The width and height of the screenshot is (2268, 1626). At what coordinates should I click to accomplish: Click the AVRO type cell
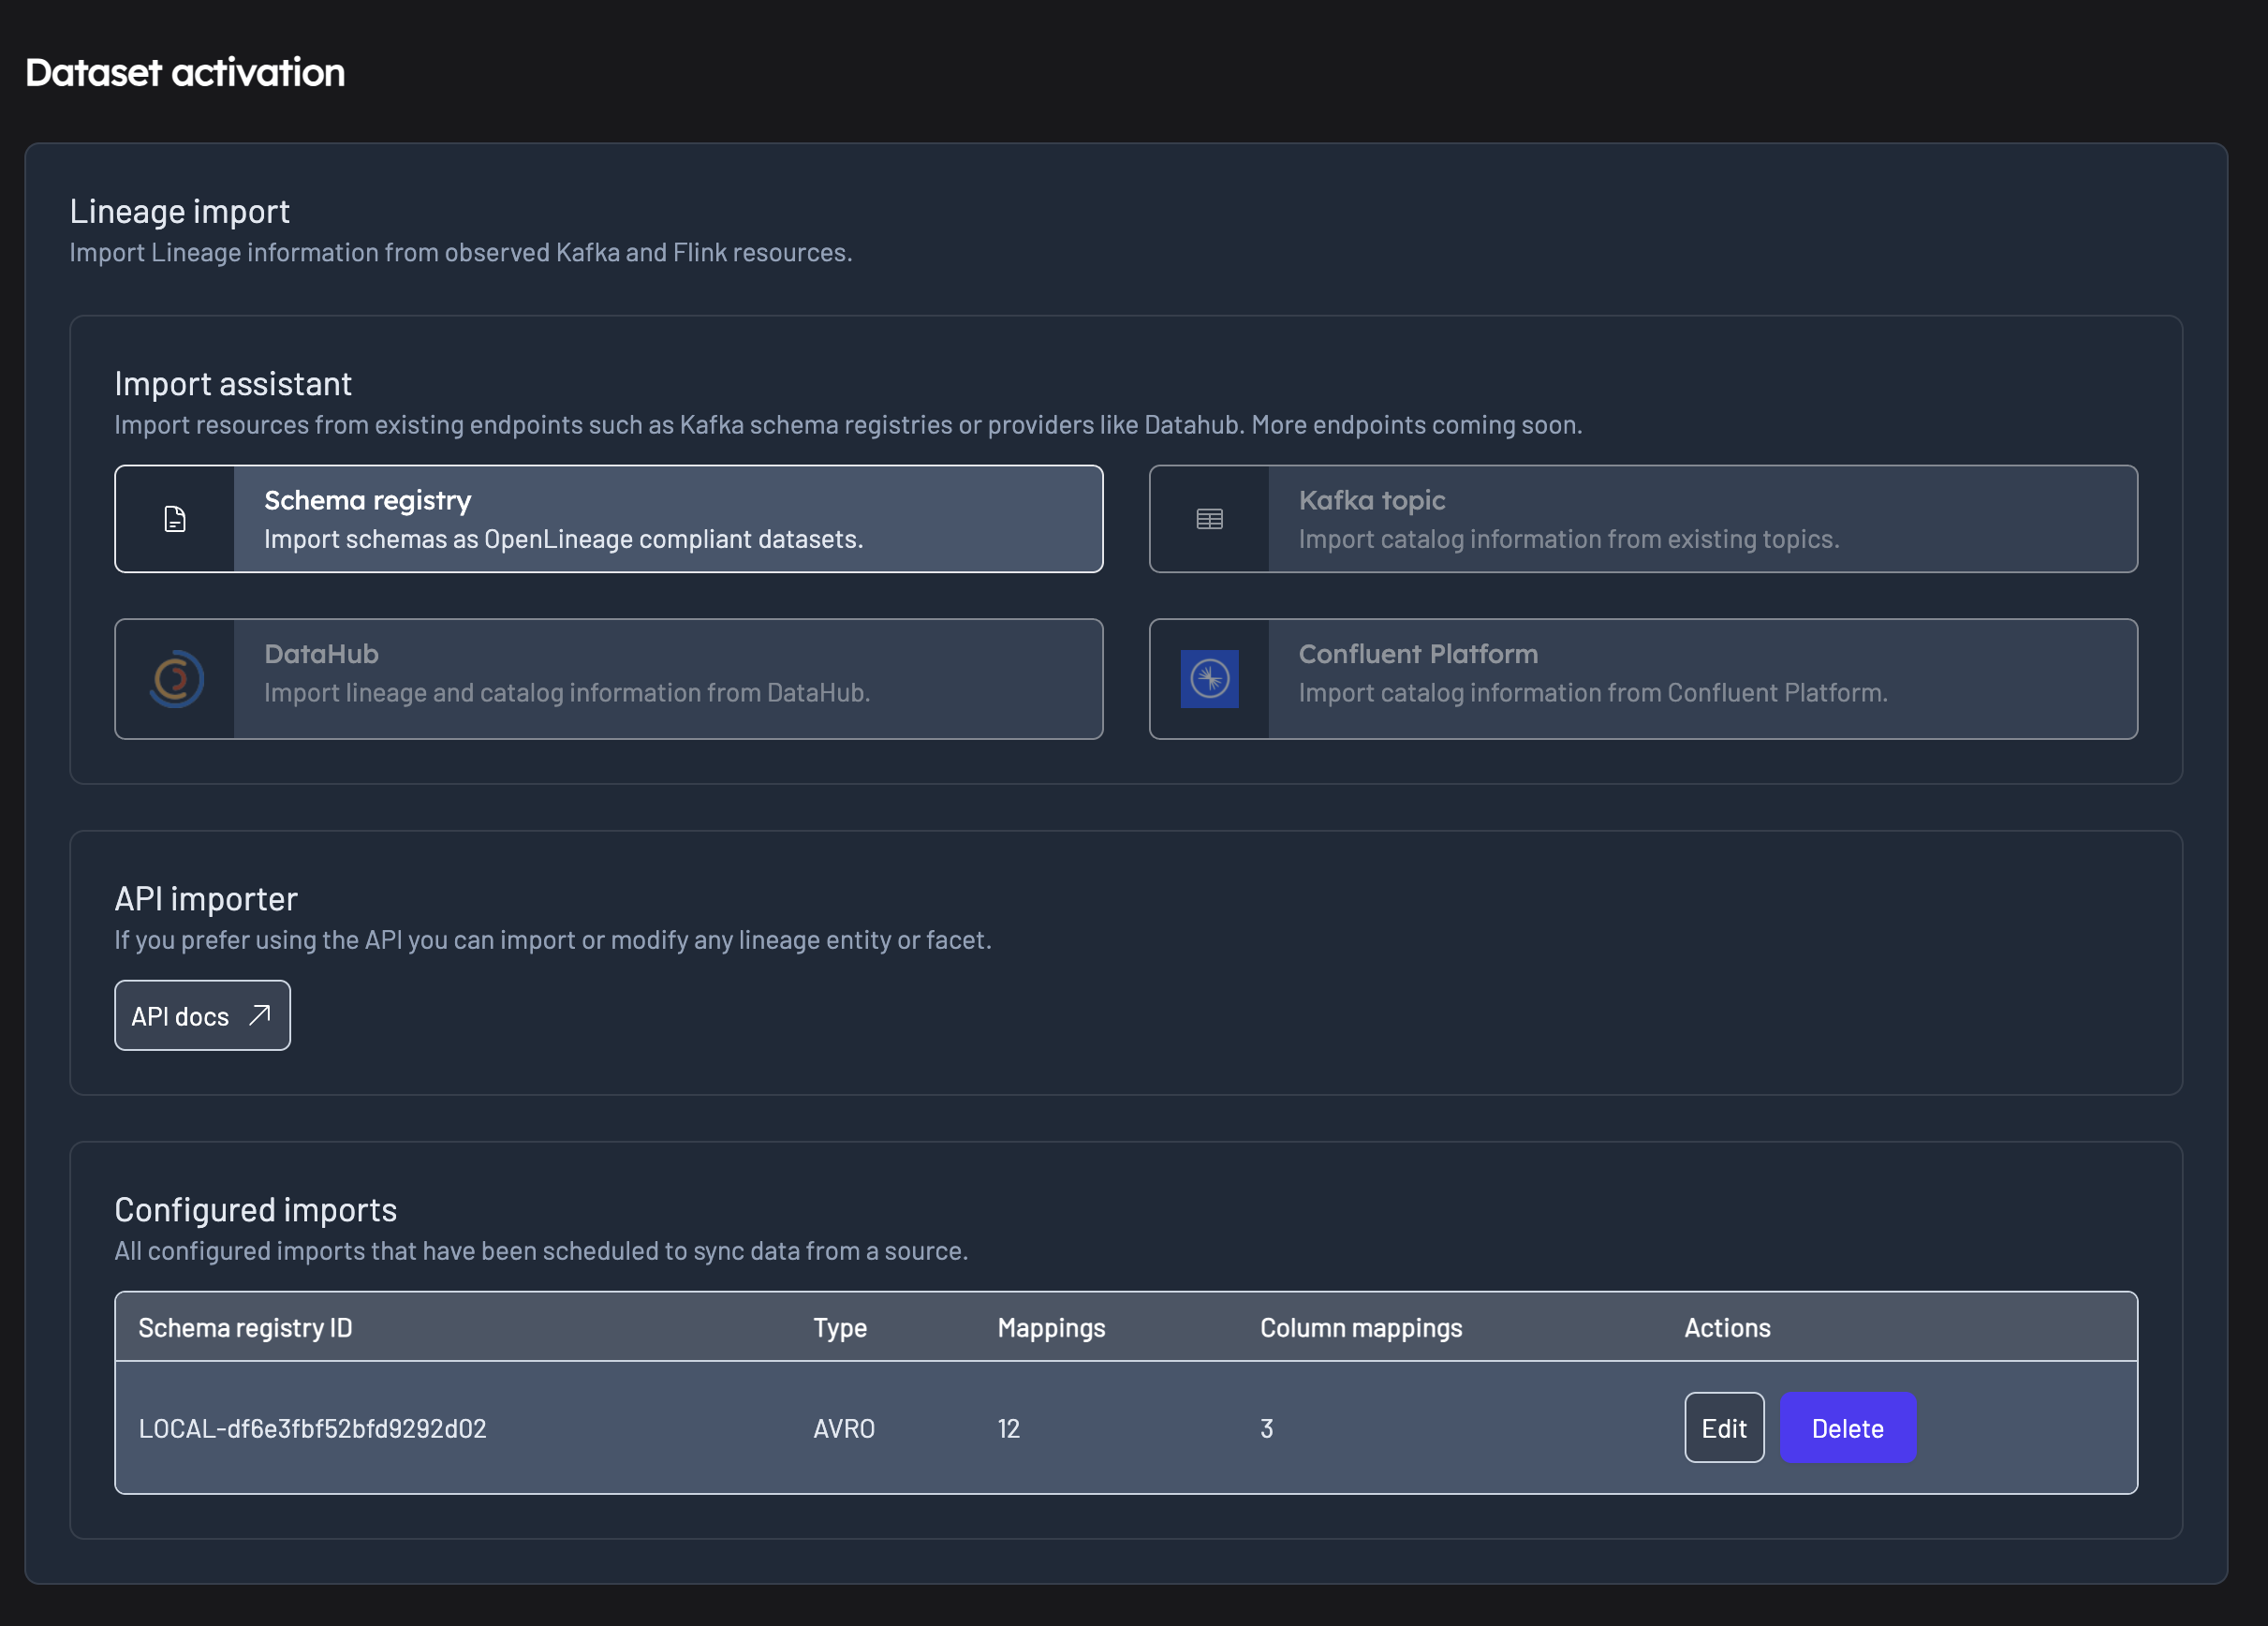click(x=844, y=1428)
